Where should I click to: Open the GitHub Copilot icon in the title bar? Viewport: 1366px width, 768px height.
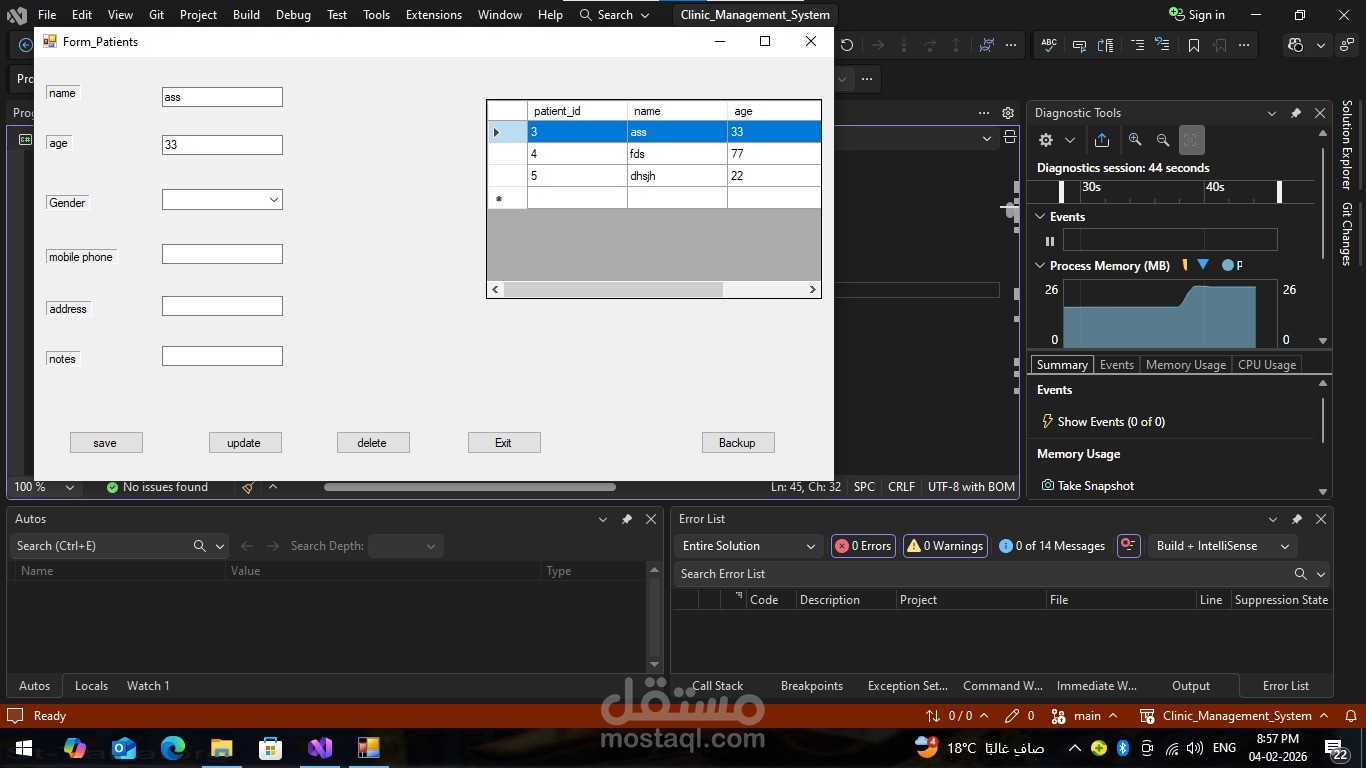pos(1297,45)
